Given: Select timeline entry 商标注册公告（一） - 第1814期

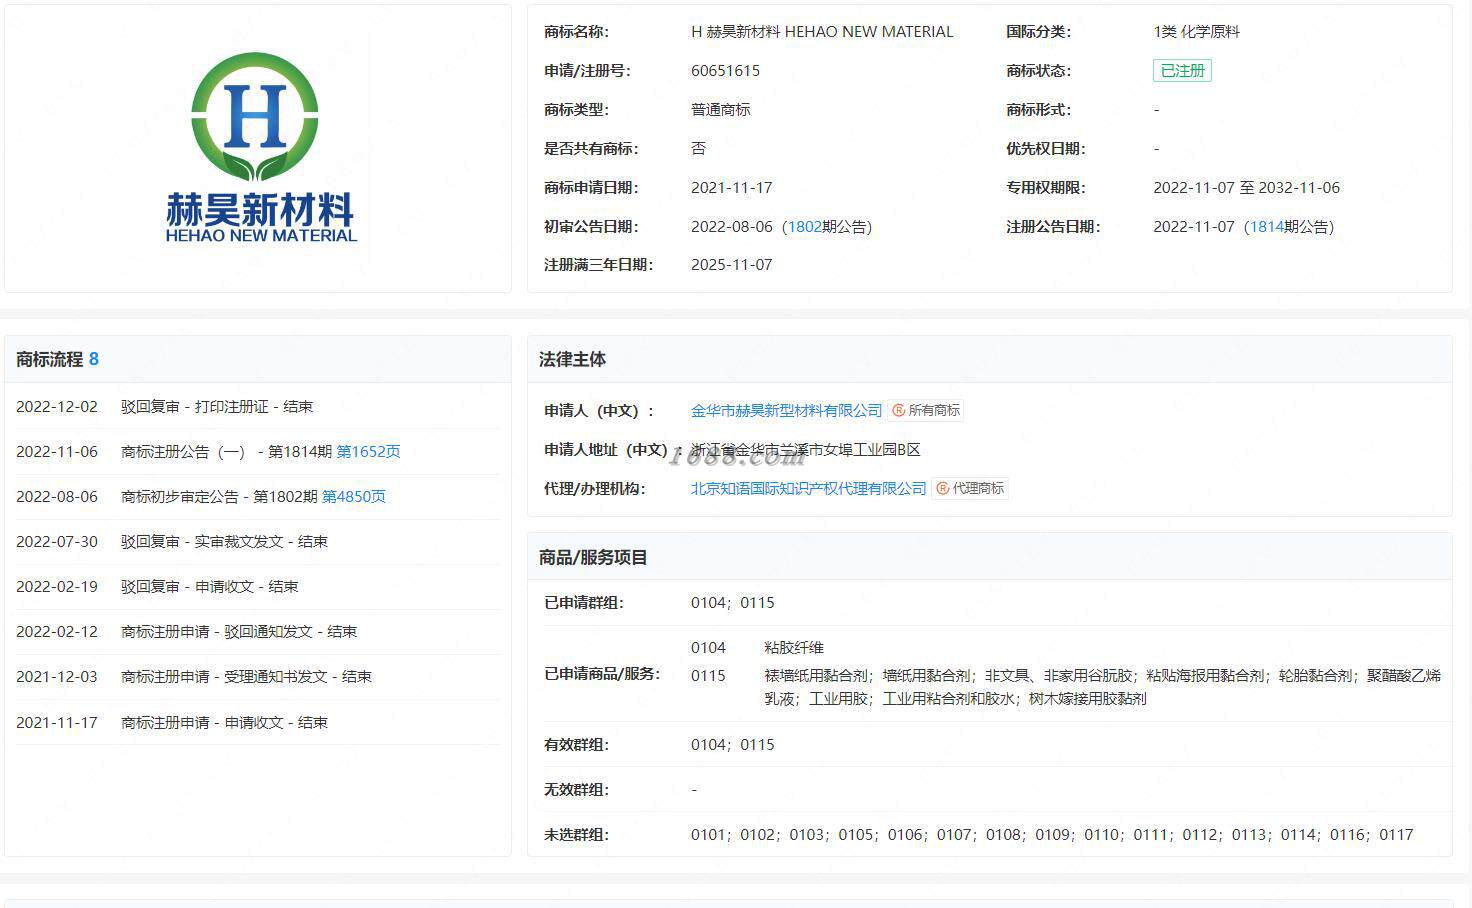Looking at the screenshot, I should pos(226,452).
